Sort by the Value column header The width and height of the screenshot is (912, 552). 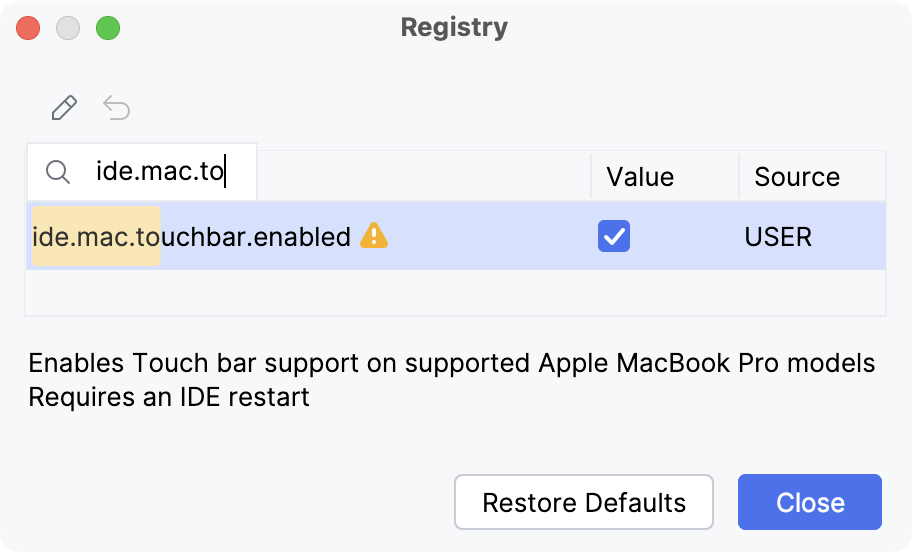pos(640,177)
